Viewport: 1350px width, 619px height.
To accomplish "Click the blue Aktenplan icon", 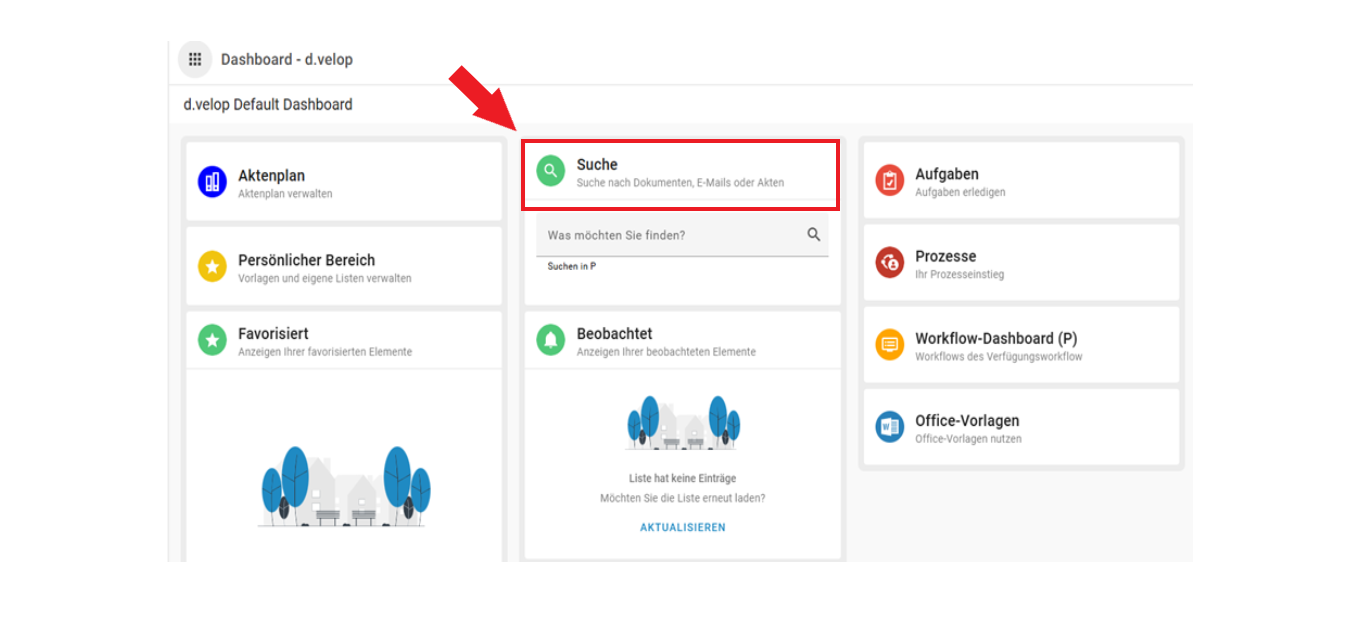I will tap(212, 182).
